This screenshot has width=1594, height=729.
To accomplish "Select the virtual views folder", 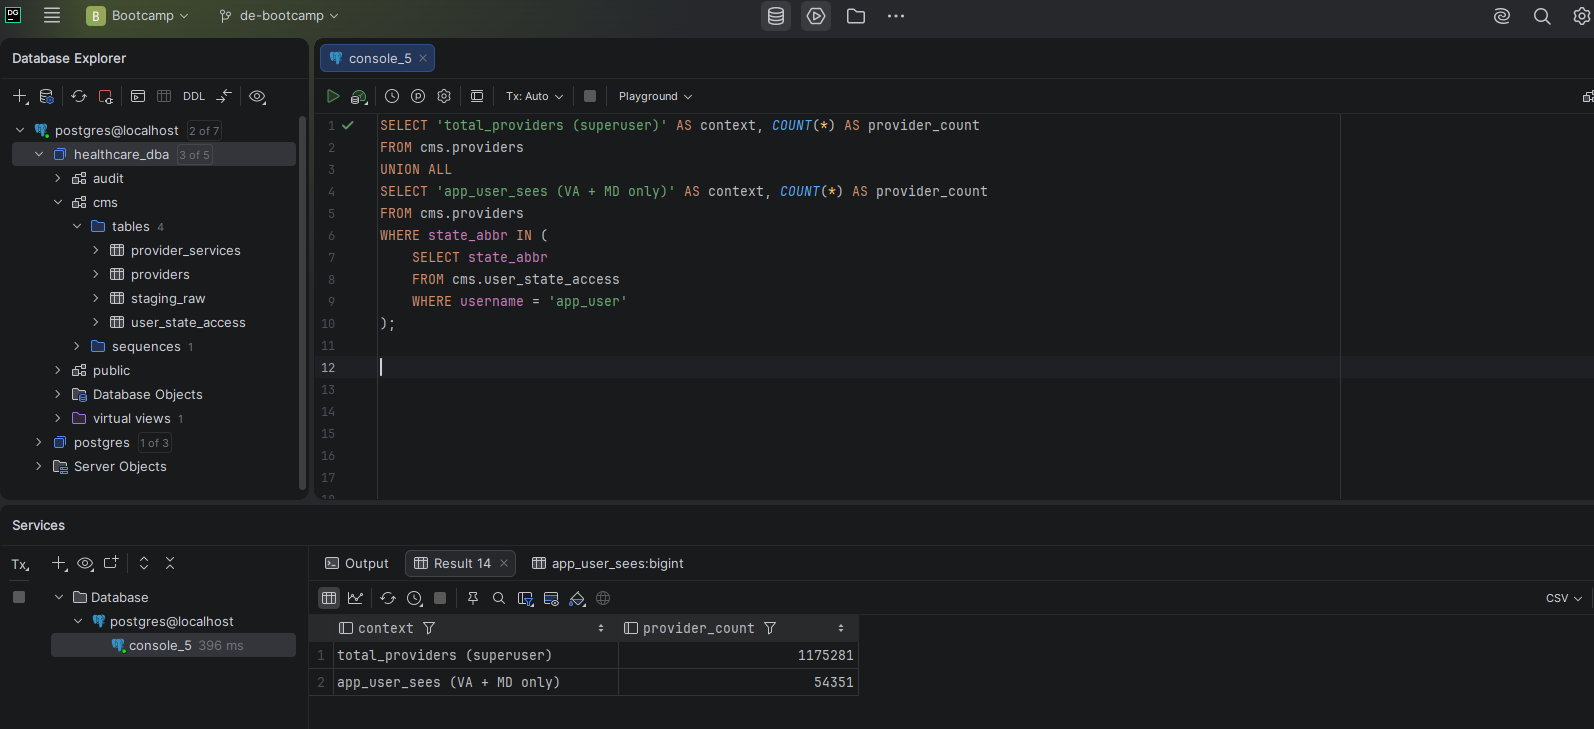I will 131,418.
